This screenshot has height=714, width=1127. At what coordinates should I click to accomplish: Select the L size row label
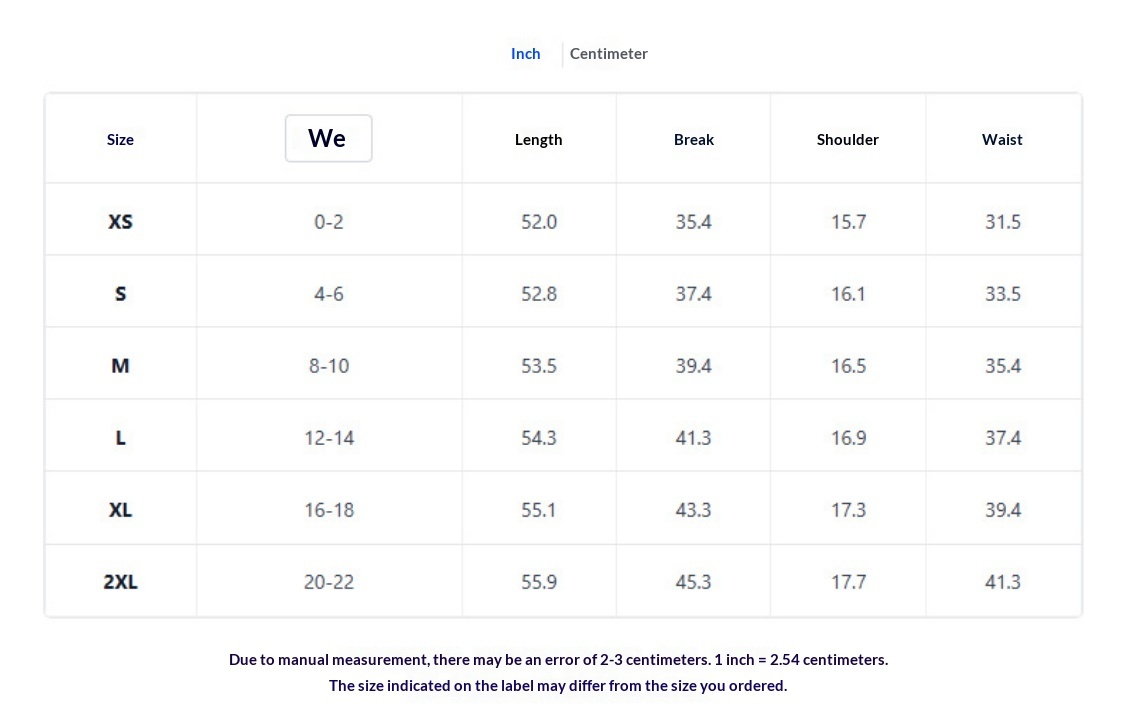120,438
